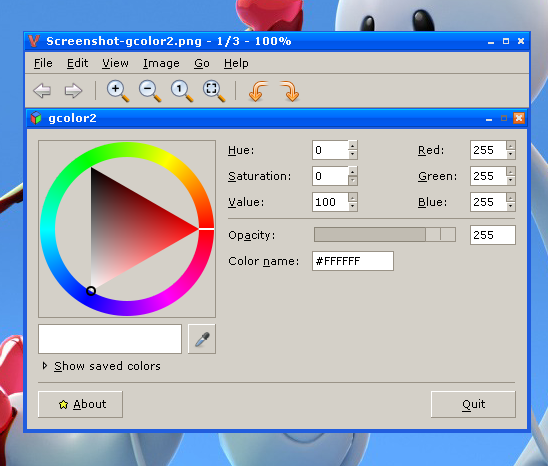Open the Image menu
Image resolution: width=548 pixels, height=466 pixels.
coord(161,63)
